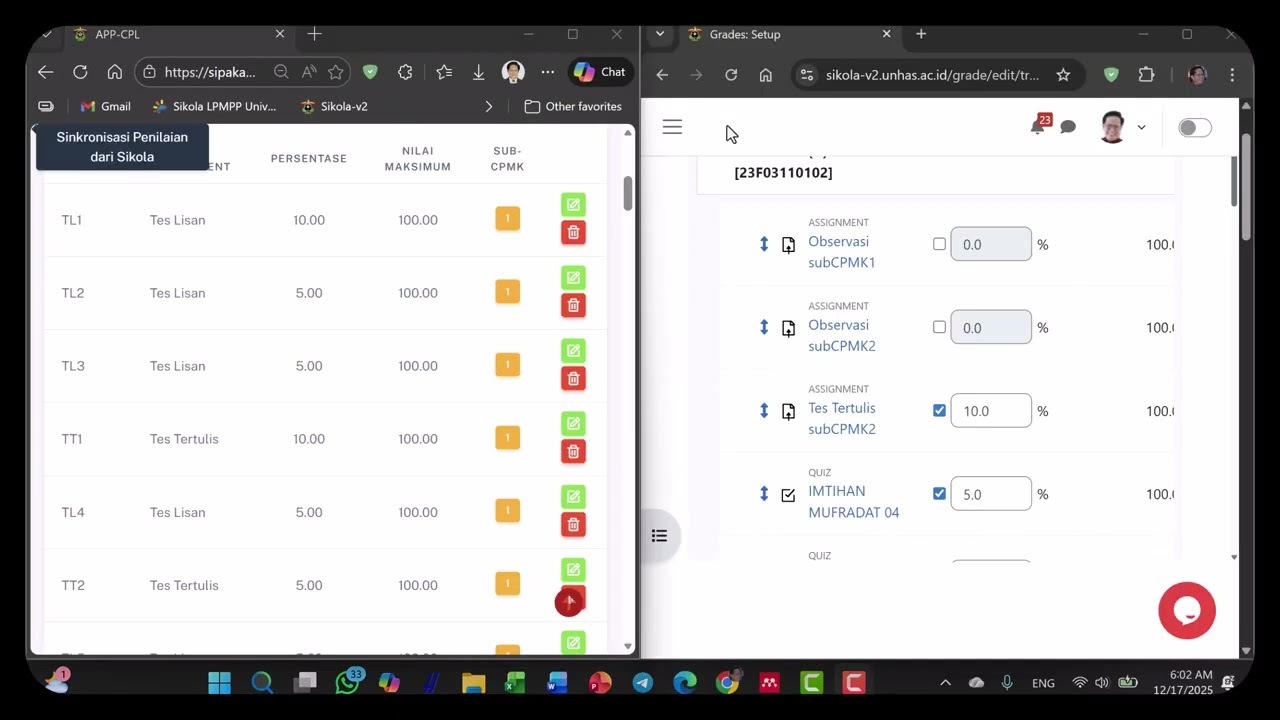Click the IMTIHAN MUFRADAT 04 weight field
Image resolution: width=1280 pixels, height=720 pixels.
click(x=990, y=493)
